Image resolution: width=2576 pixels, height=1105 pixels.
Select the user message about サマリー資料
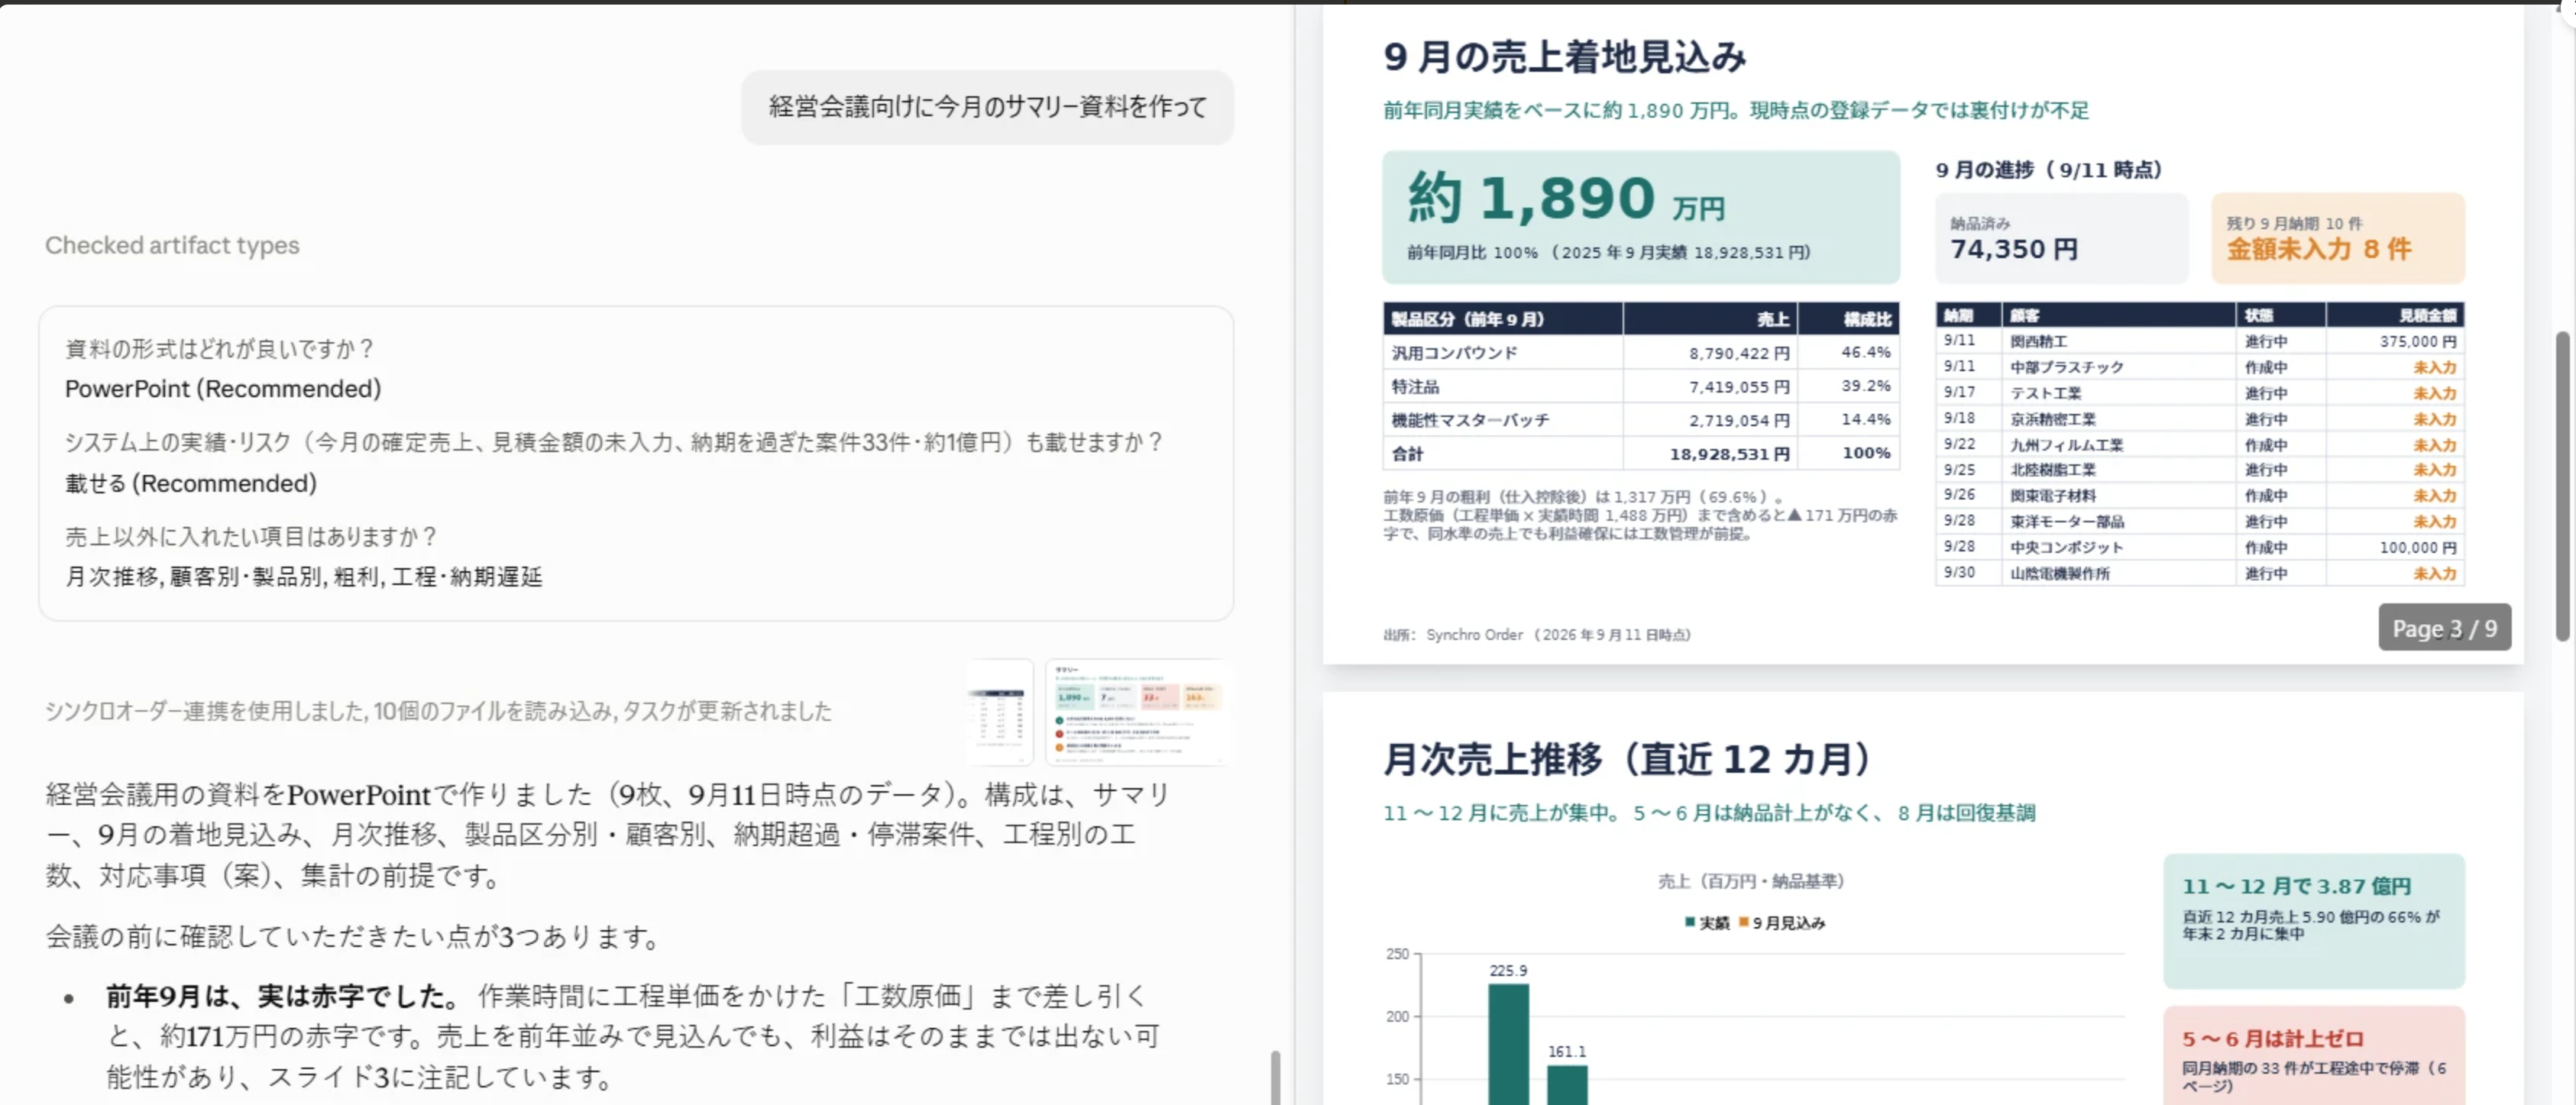(x=987, y=107)
